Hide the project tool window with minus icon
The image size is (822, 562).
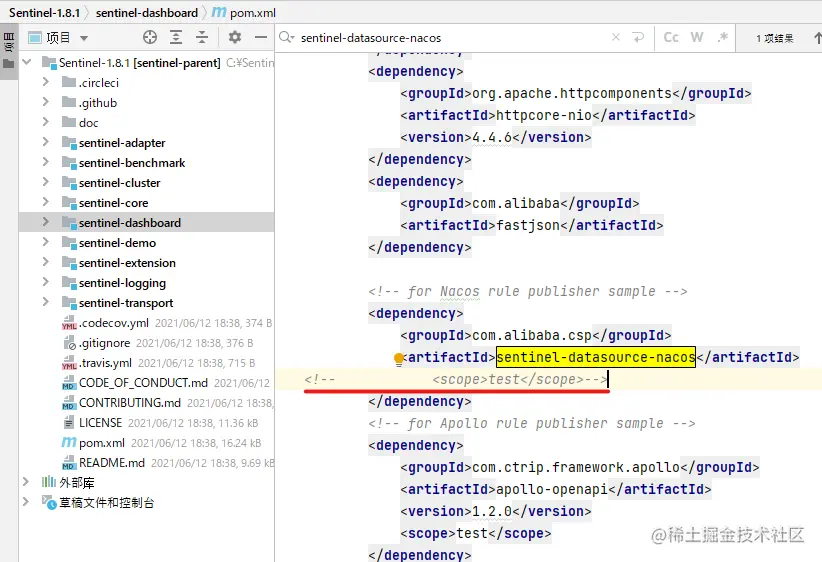[261, 37]
